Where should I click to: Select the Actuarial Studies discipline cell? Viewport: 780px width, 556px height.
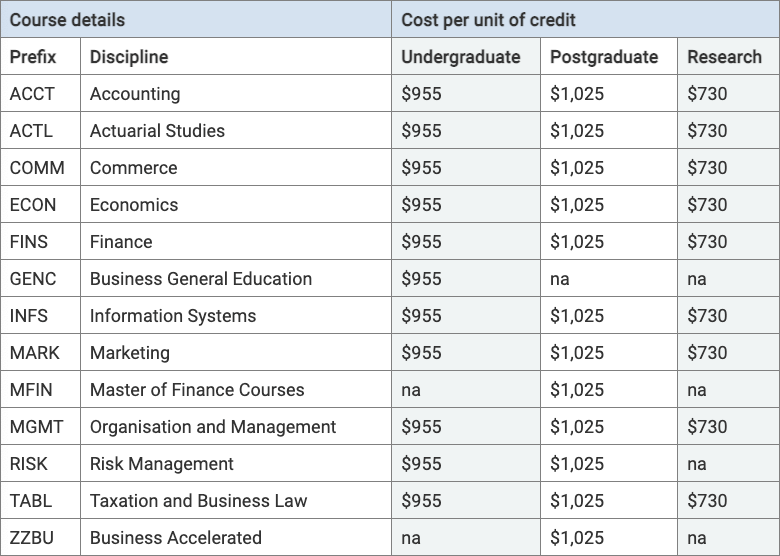coord(157,131)
